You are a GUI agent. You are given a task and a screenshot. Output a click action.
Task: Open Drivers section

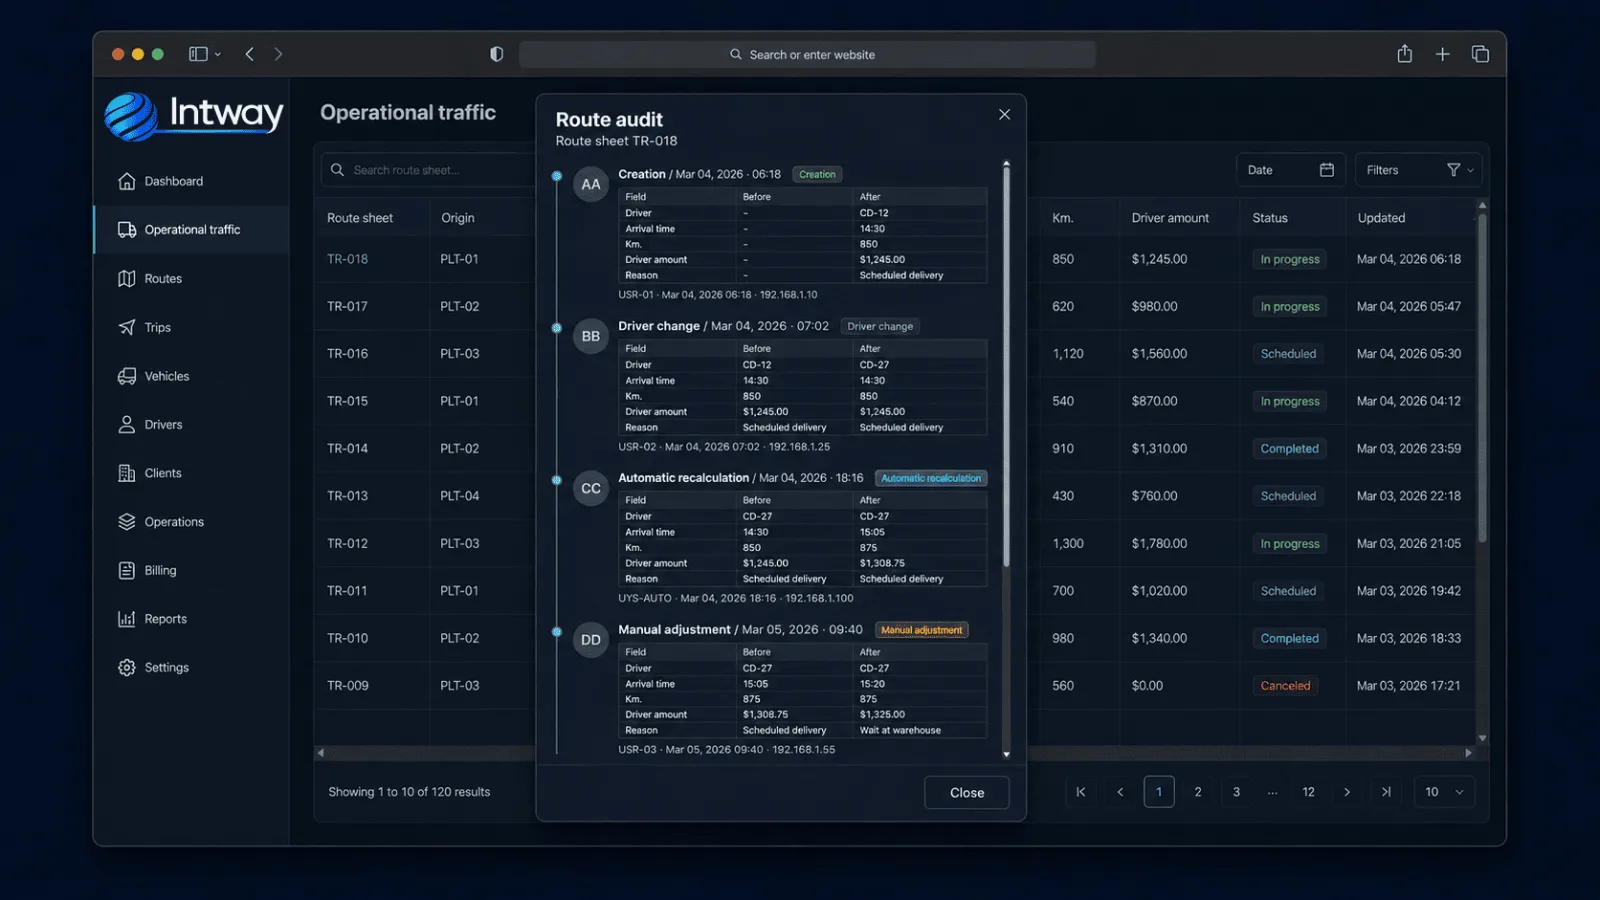coord(150,425)
